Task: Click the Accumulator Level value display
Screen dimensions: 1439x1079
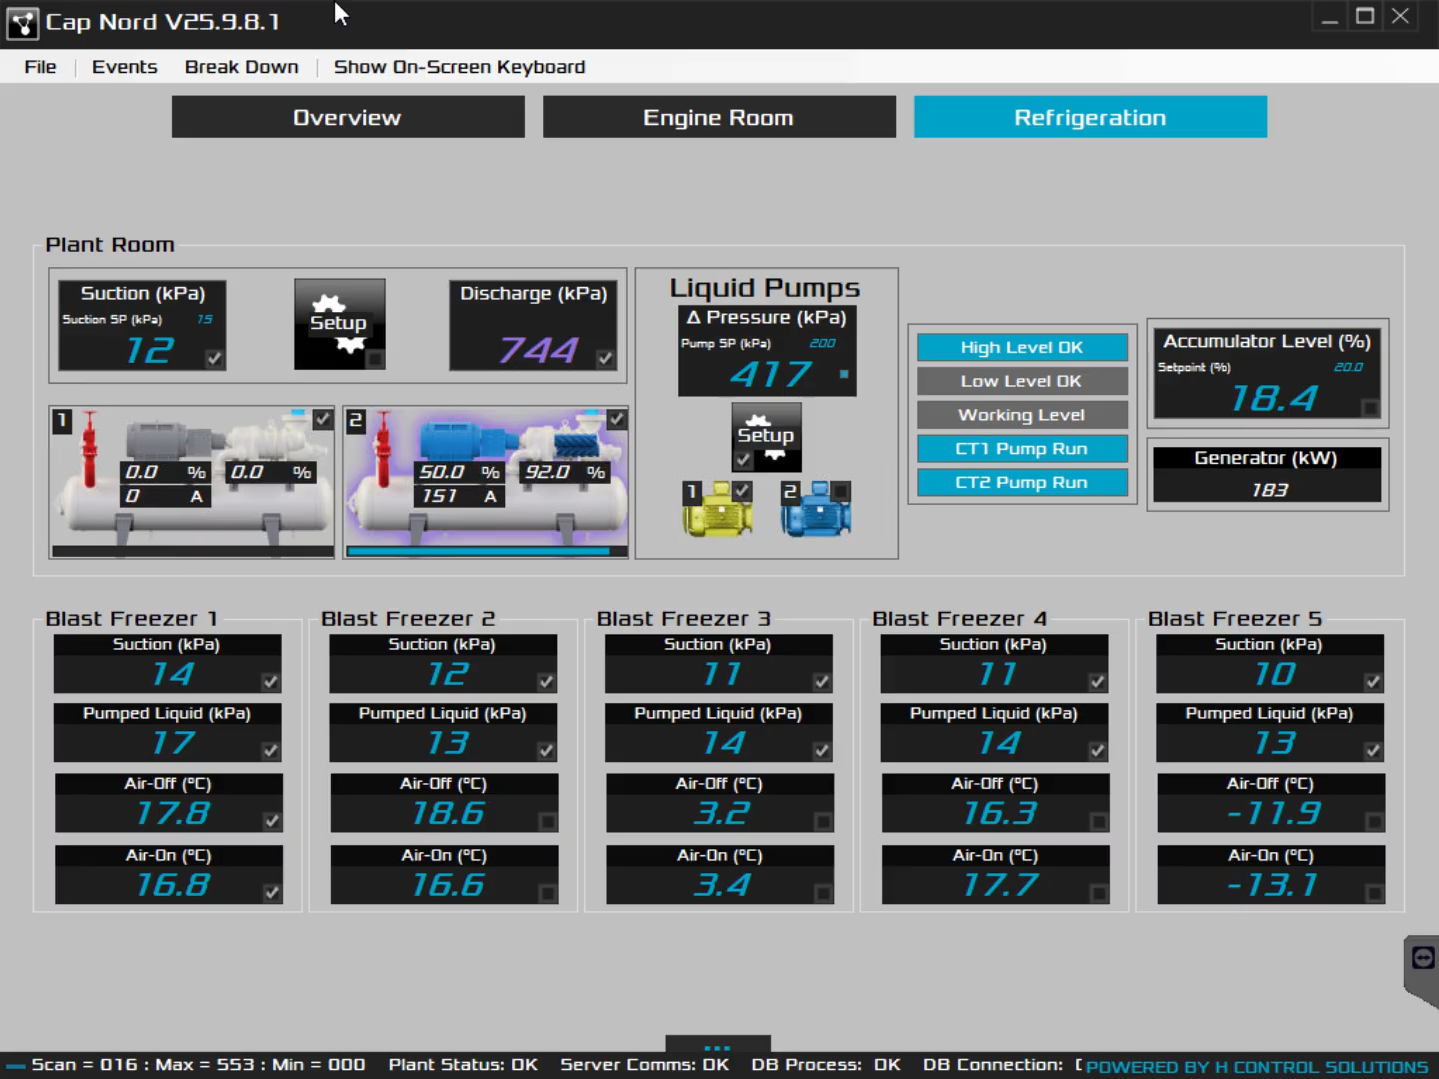Action: [1273, 399]
